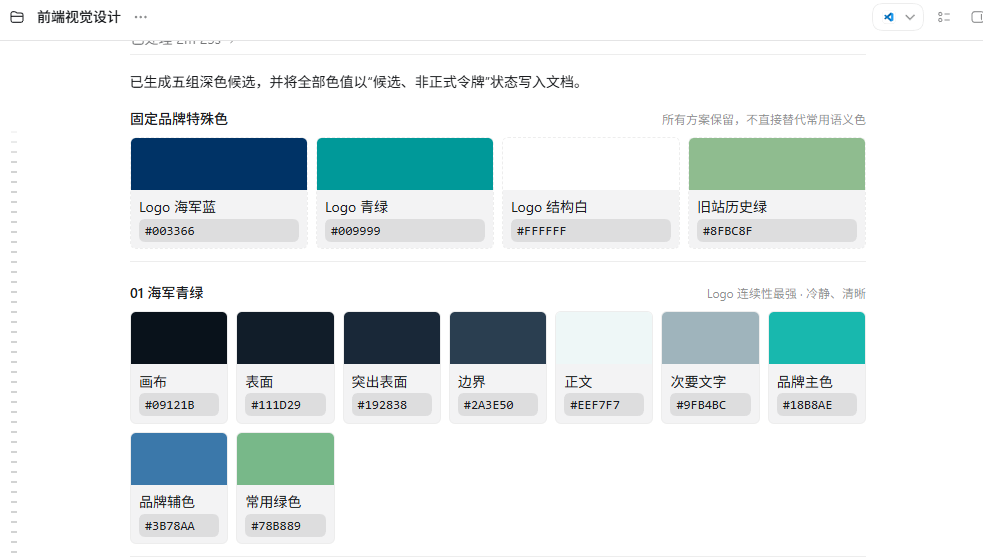983x559 pixels.
Task: Click the text 所有方案保留,不直接替代常用语义色
Action: pyautogui.click(x=764, y=120)
